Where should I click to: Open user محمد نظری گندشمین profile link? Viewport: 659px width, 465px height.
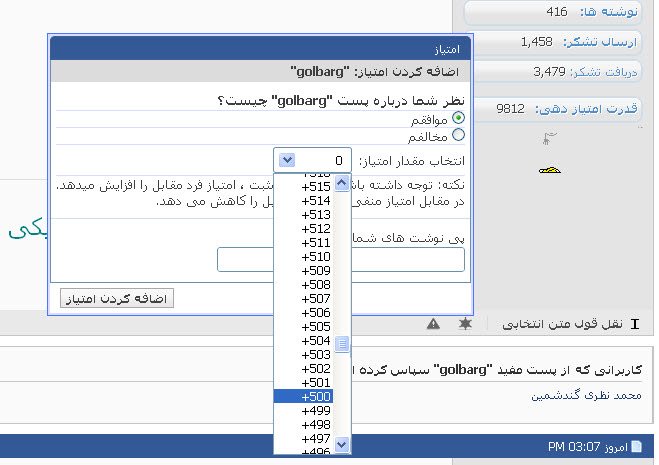pyautogui.click(x=586, y=396)
